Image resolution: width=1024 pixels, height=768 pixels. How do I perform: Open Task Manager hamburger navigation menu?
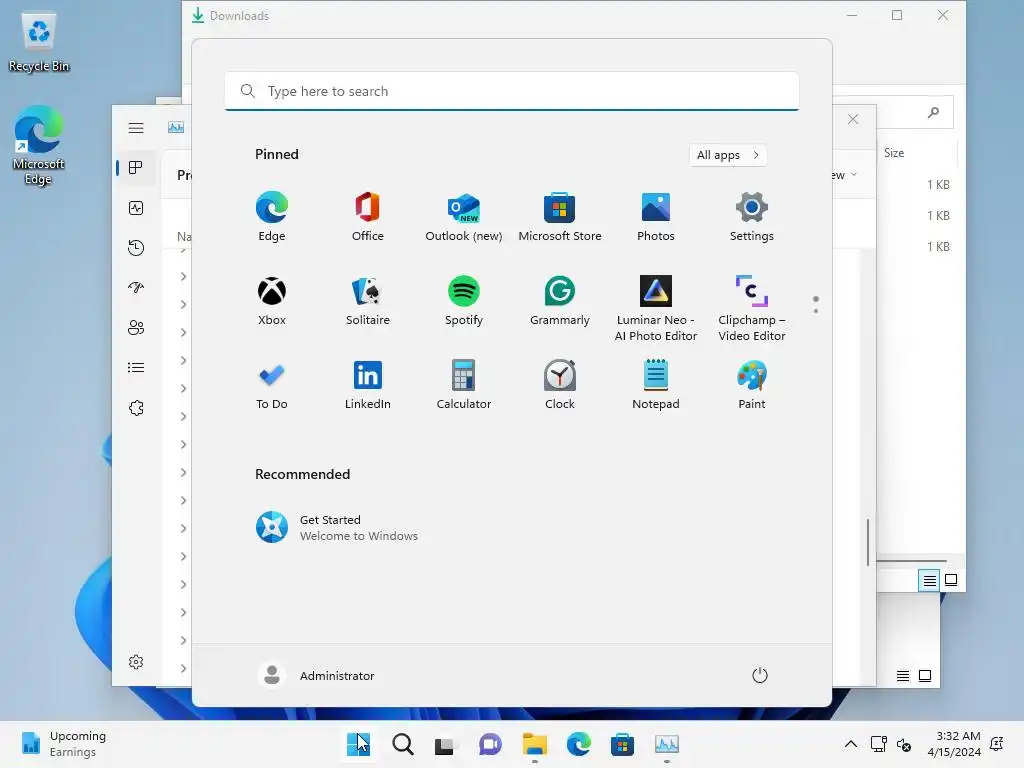click(x=136, y=128)
